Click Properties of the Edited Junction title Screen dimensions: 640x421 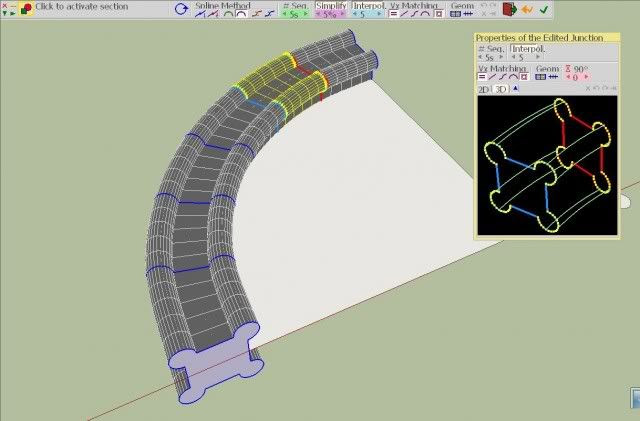coord(539,38)
